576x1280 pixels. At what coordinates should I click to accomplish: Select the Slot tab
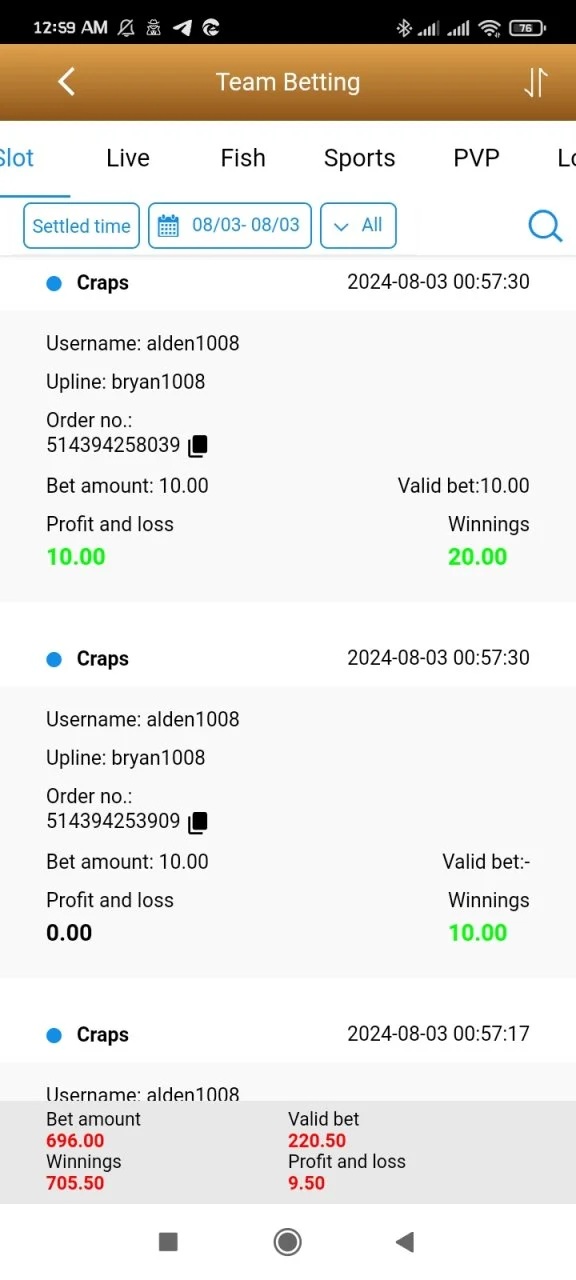tap(17, 158)
